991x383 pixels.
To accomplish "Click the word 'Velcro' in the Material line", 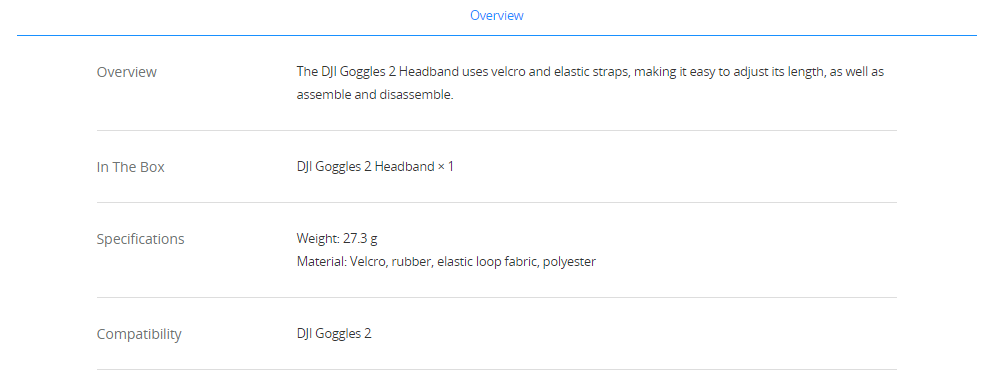I will point(368,261).
